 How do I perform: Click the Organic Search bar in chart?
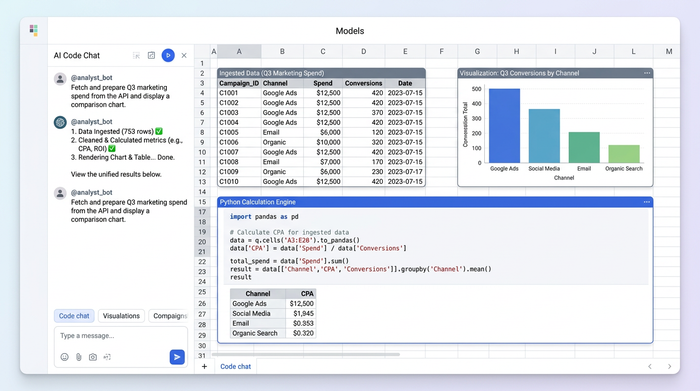(x=624, y=154)
